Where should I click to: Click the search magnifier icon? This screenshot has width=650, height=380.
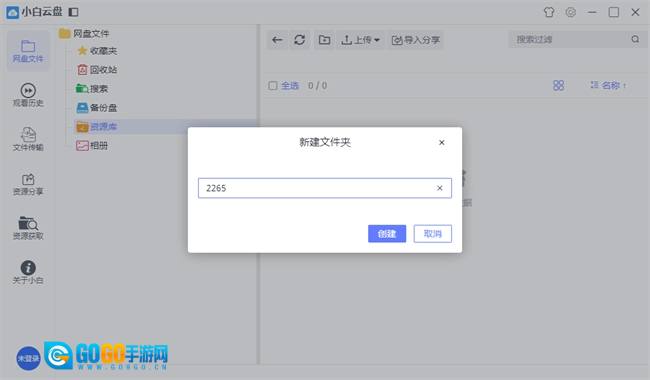[x=635, y=39]
